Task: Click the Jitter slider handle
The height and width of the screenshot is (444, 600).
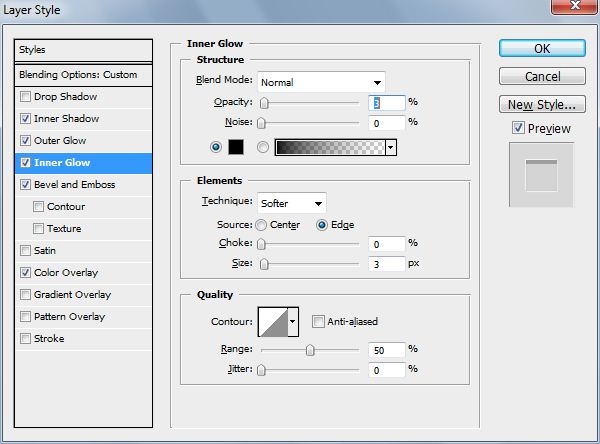Action: point(261,370)
